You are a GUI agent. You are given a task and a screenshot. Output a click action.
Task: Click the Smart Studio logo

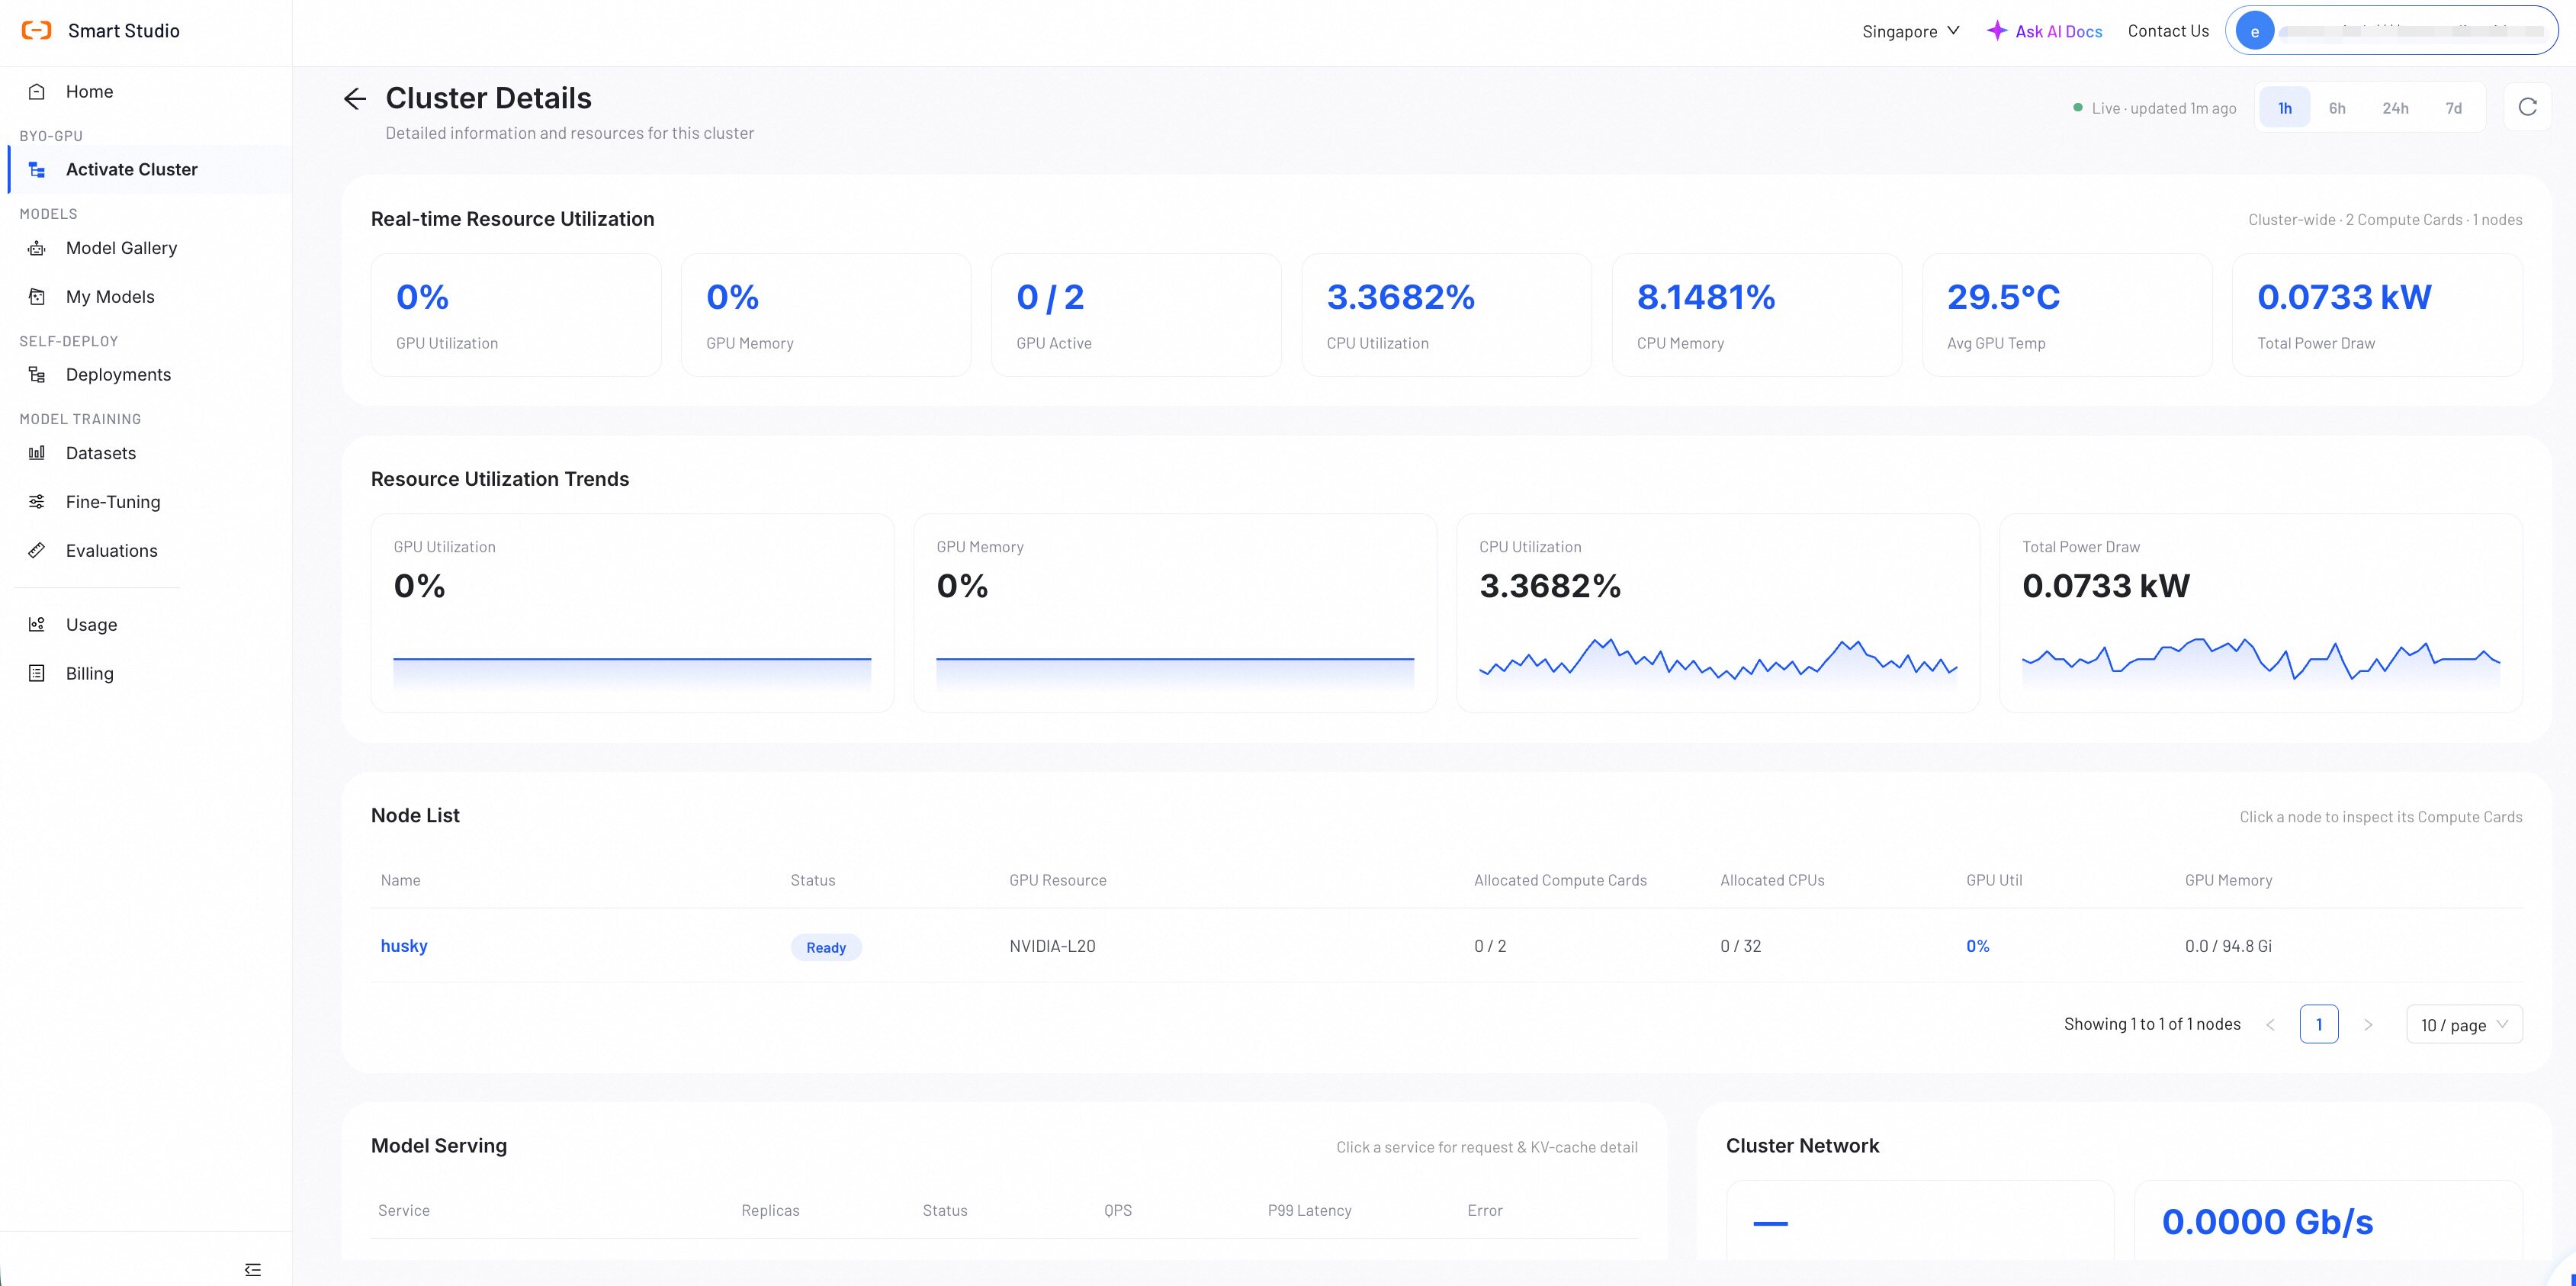(36, 31)
